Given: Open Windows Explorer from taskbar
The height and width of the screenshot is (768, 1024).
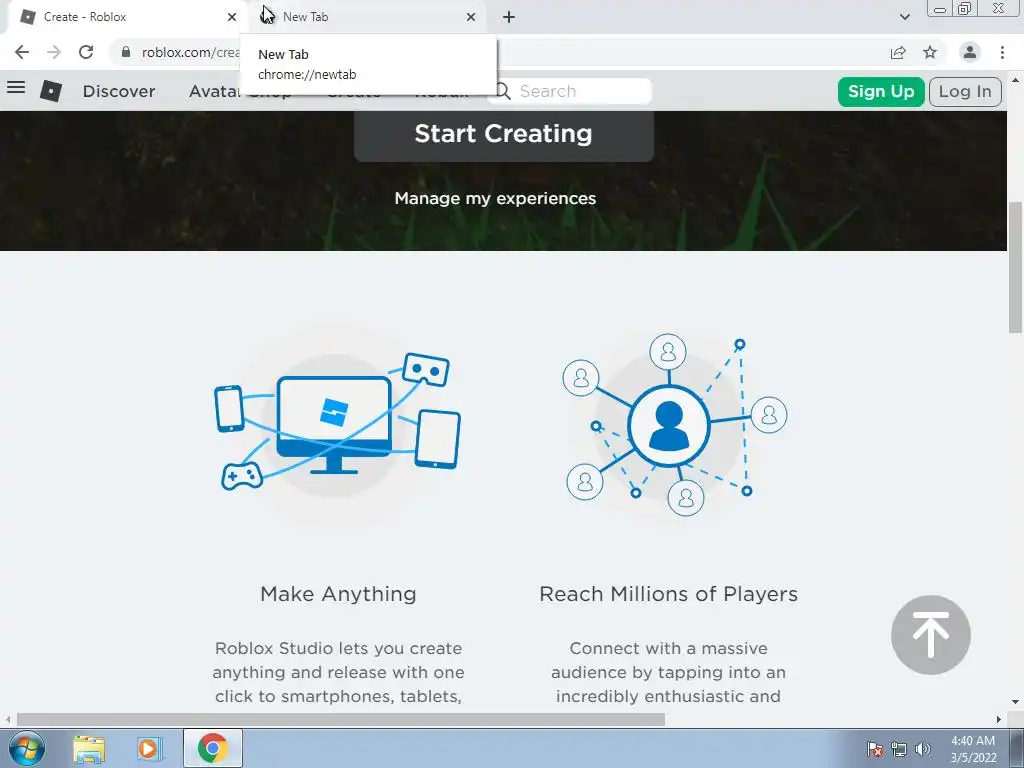Looking at the screenshot, I should click(x=89, y=749).
